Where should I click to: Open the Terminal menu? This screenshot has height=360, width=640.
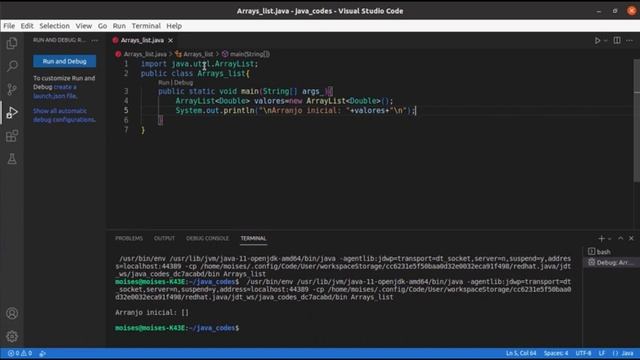click(146, 26)
